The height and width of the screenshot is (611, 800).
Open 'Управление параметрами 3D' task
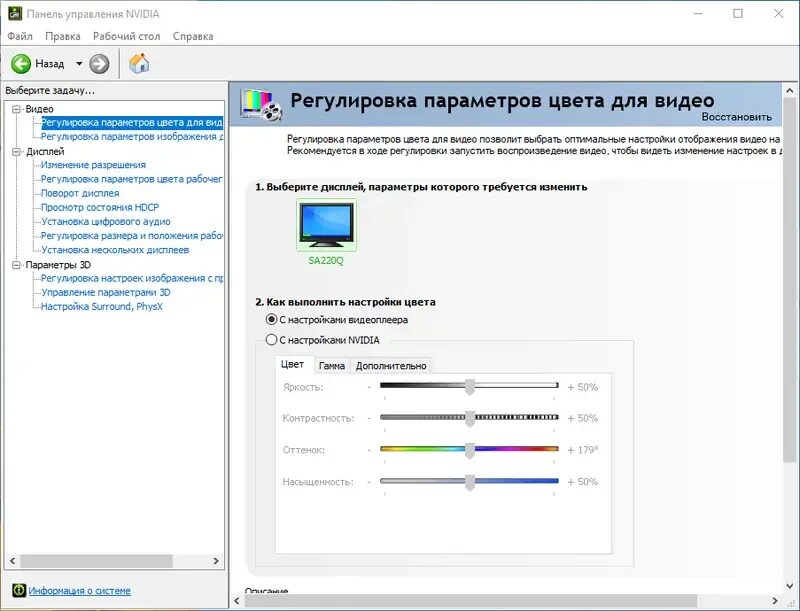click(106, 293)
